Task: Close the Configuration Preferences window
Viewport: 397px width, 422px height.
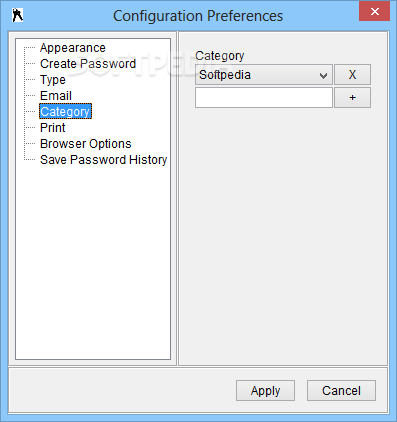Action: 374,11
